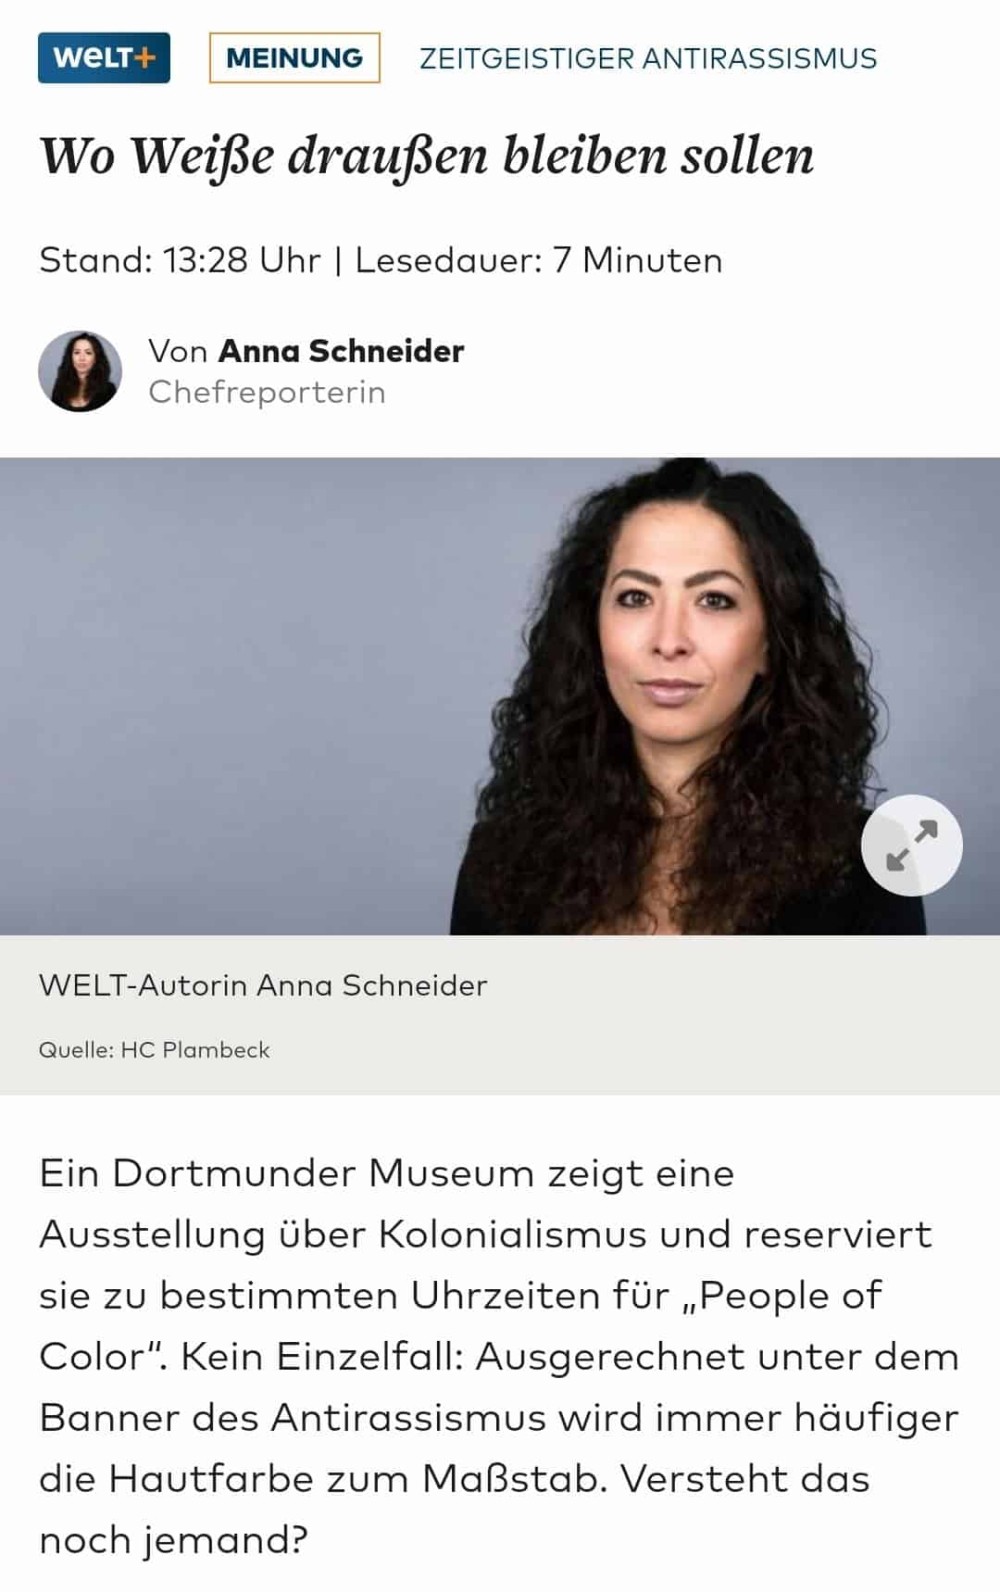The height and width of the screenshot is (1592, 1000).
Task: Click the "Lesedauer: 7 Minuten" reading time
Action: click(x=538, y=260)
